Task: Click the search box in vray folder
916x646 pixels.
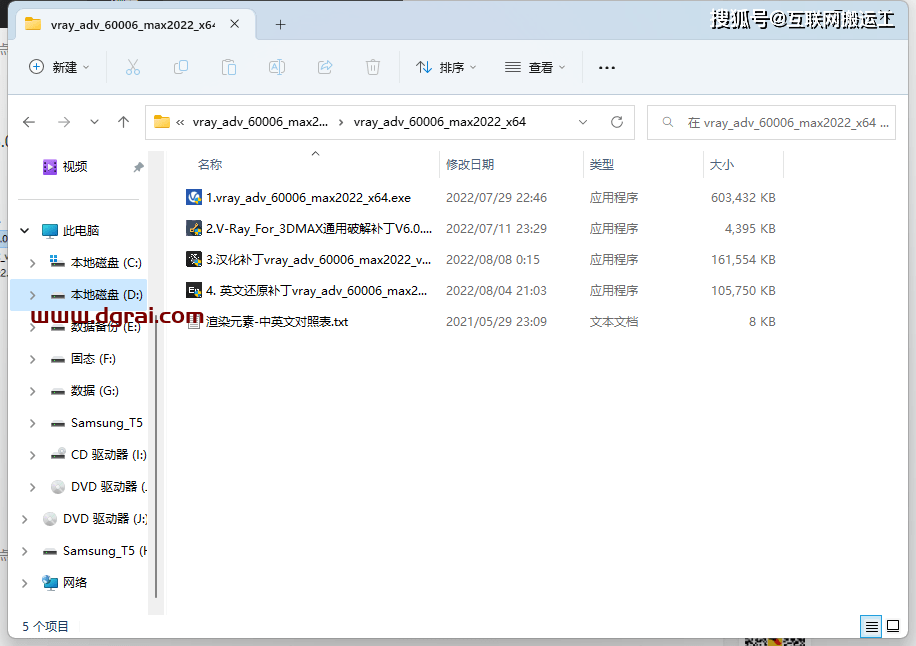Action: point(771,123)
